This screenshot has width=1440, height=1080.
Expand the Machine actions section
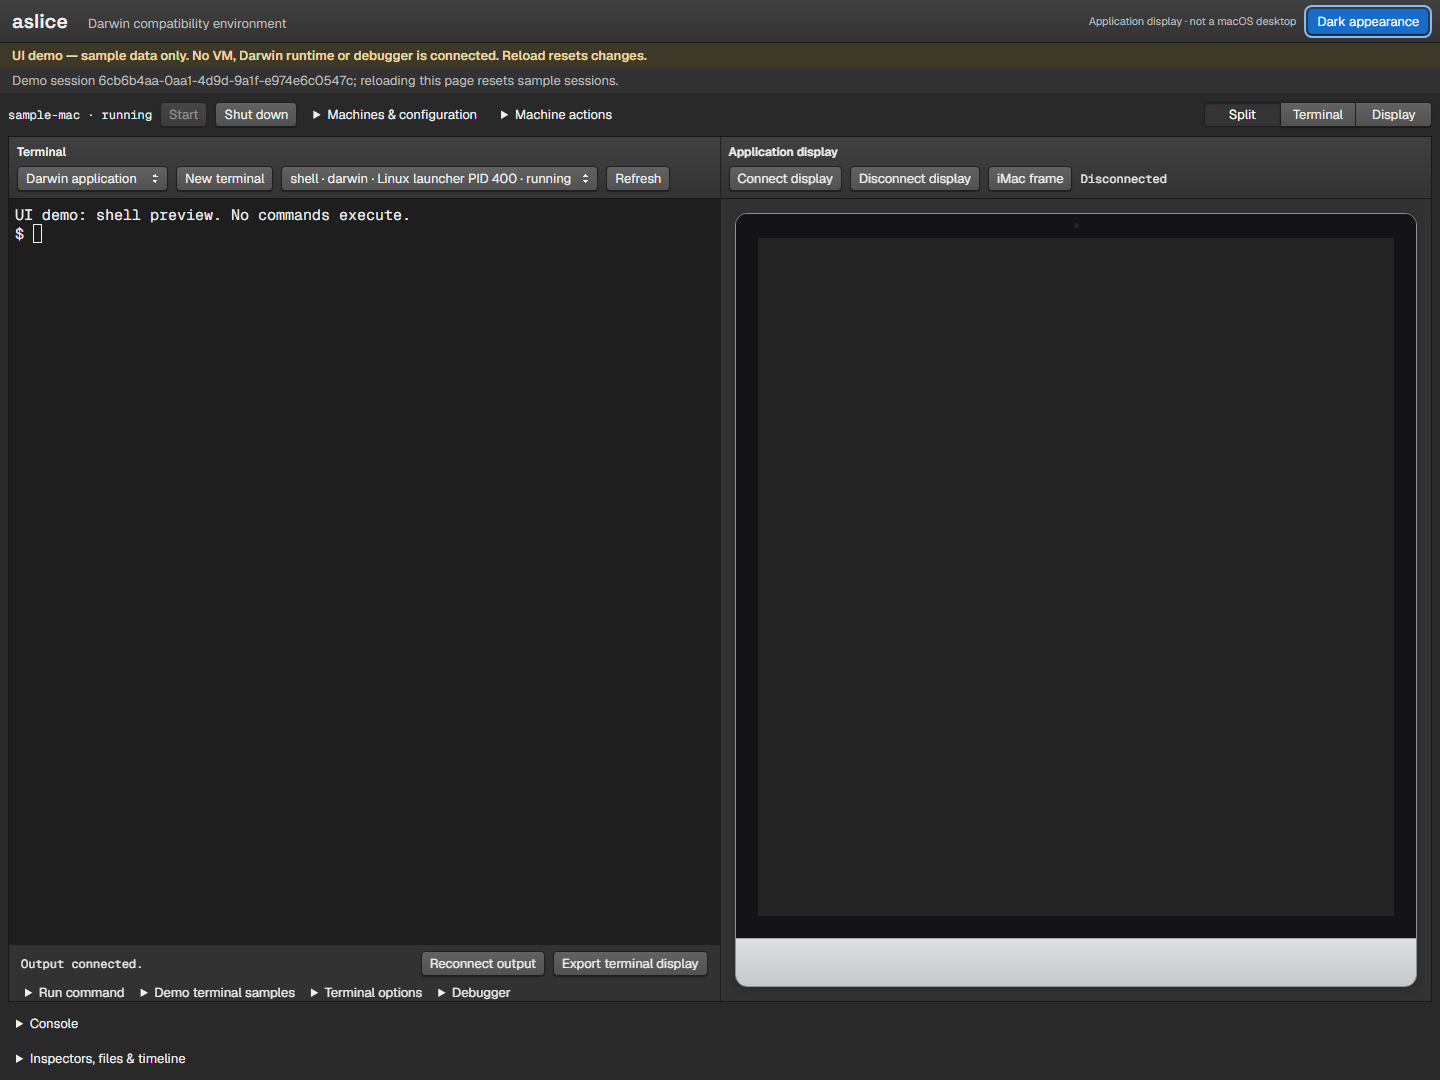pos(556,115)
